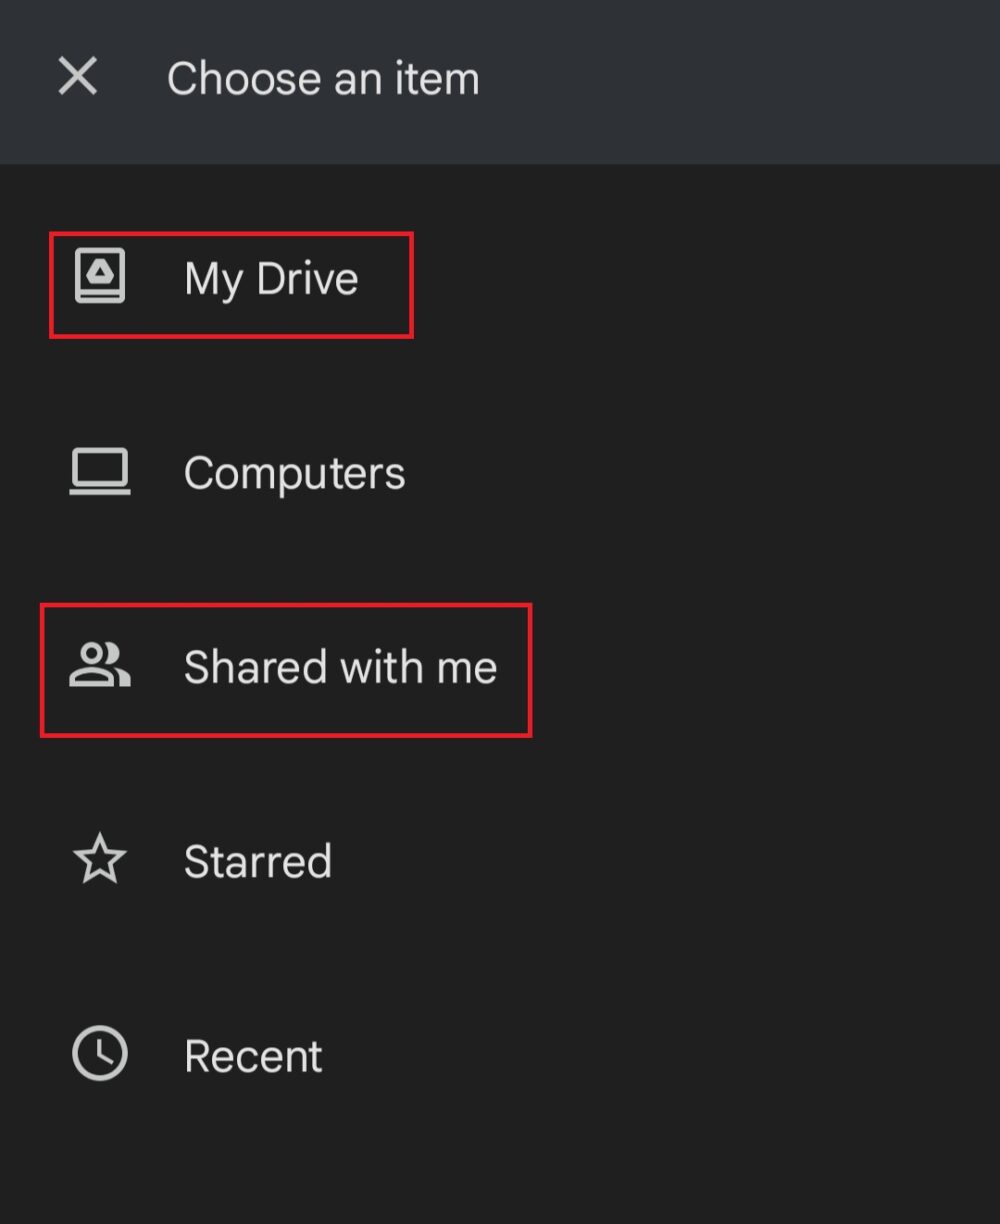Select the Recent clock icon
The width and height of the screenshot is (1000, 1224).
99,1052
